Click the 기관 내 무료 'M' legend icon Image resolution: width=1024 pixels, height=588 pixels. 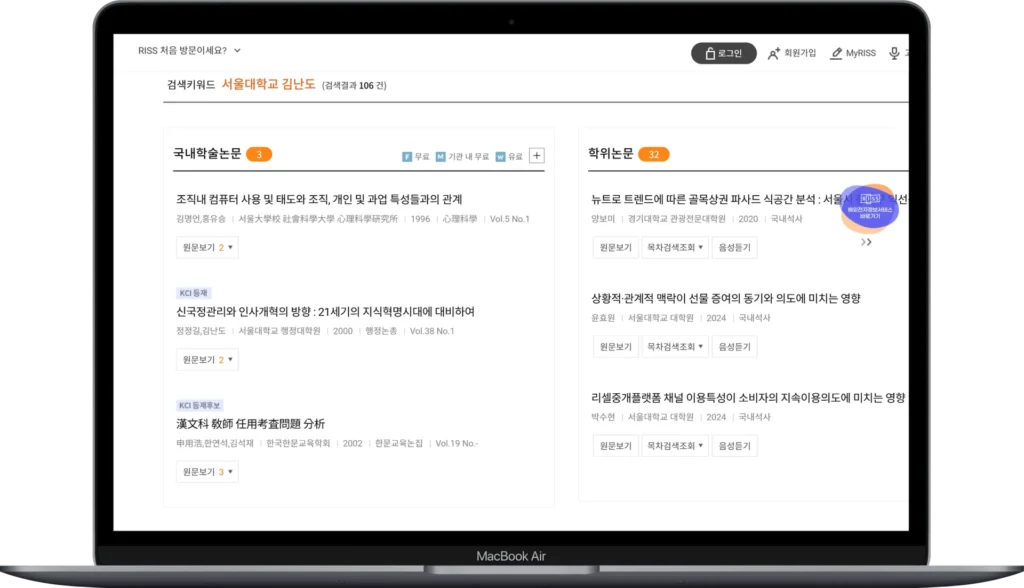(x=440, y=157)
